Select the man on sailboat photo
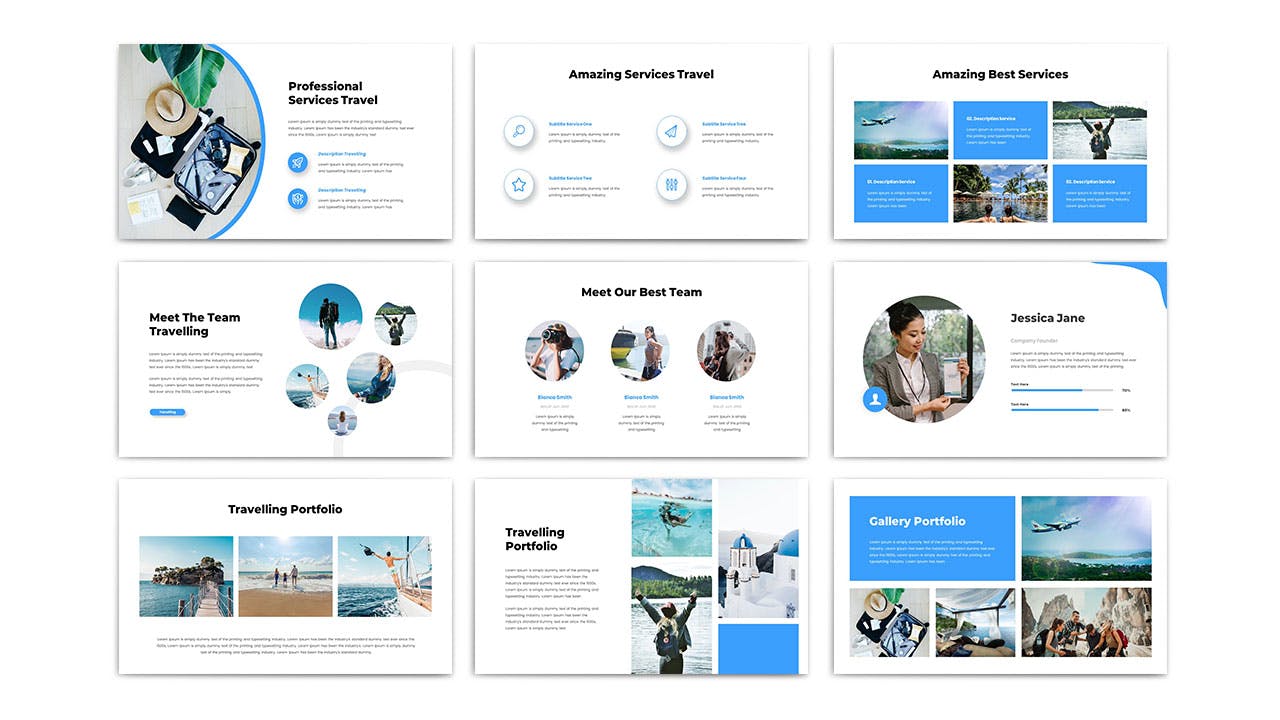 pos(384,576)
